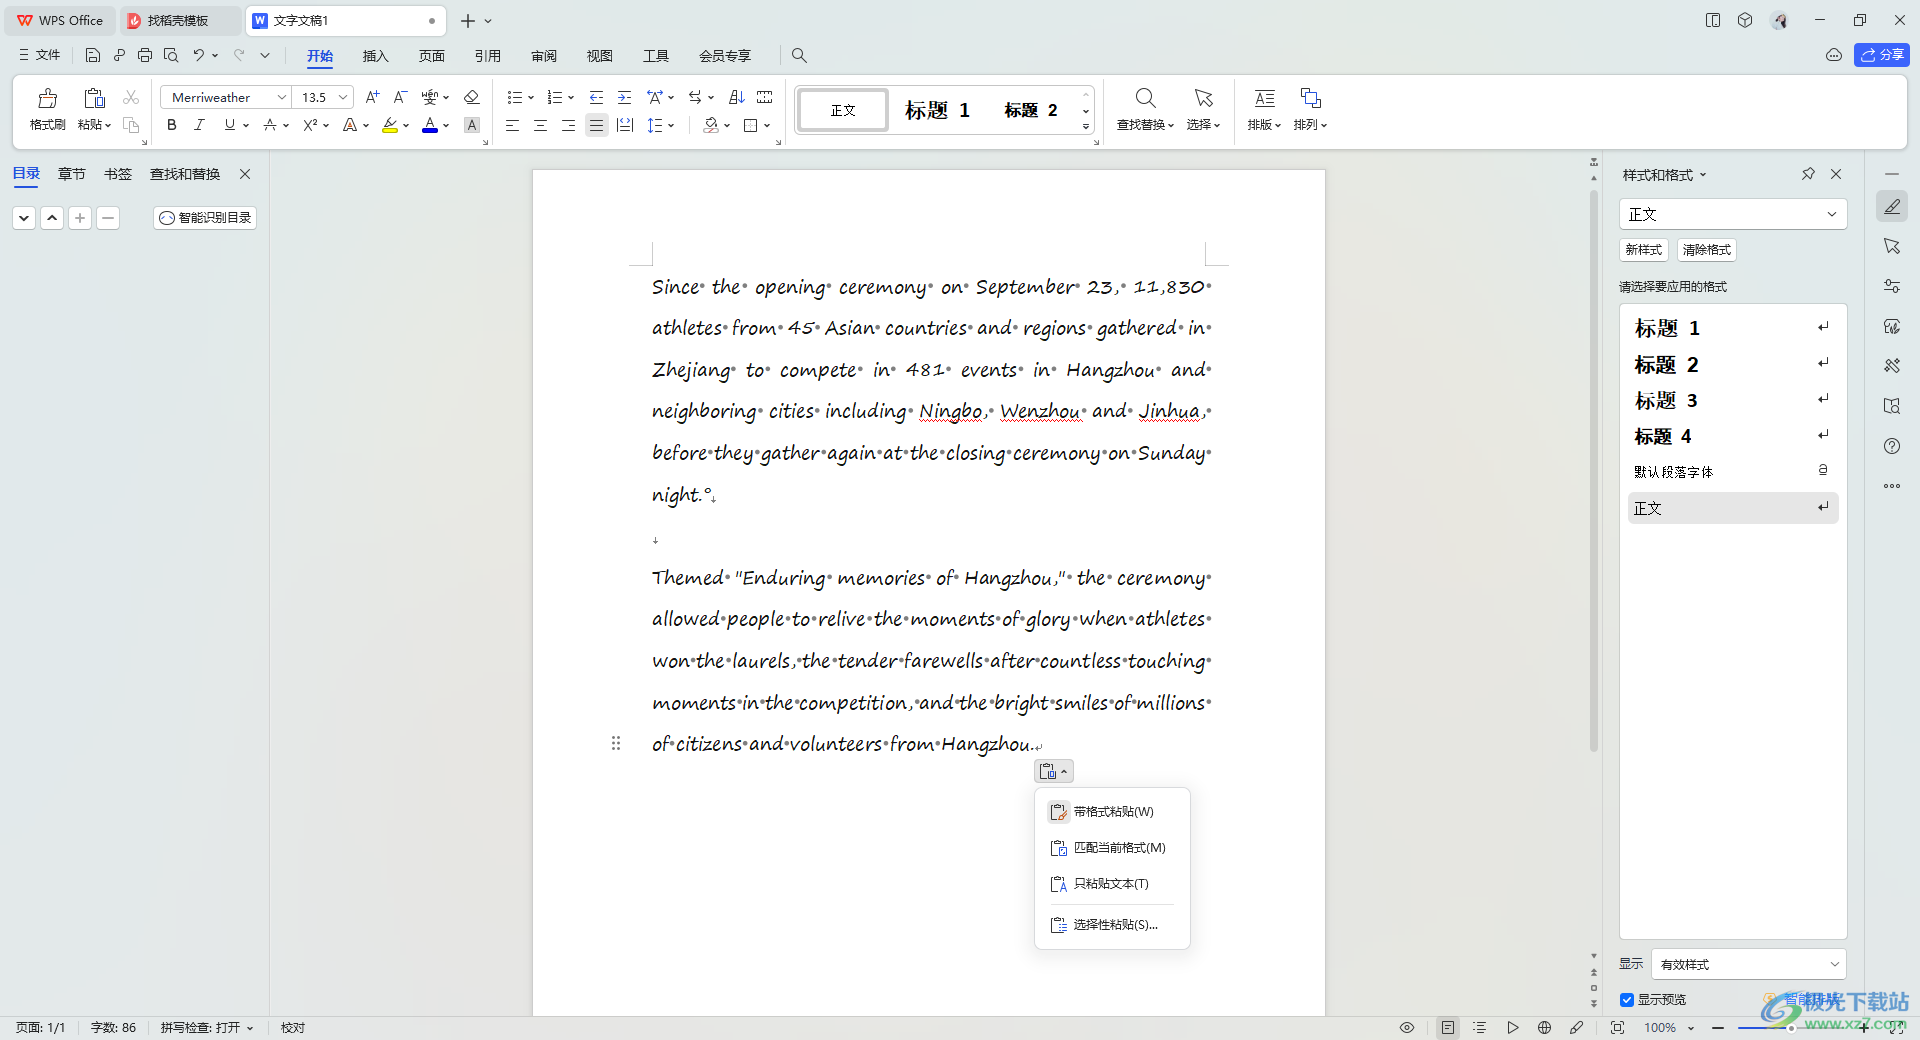This screenshot has width=1920, height=1040.
Task: Click the zoom slider in status bar
Action: (x=1790, y=1028)
